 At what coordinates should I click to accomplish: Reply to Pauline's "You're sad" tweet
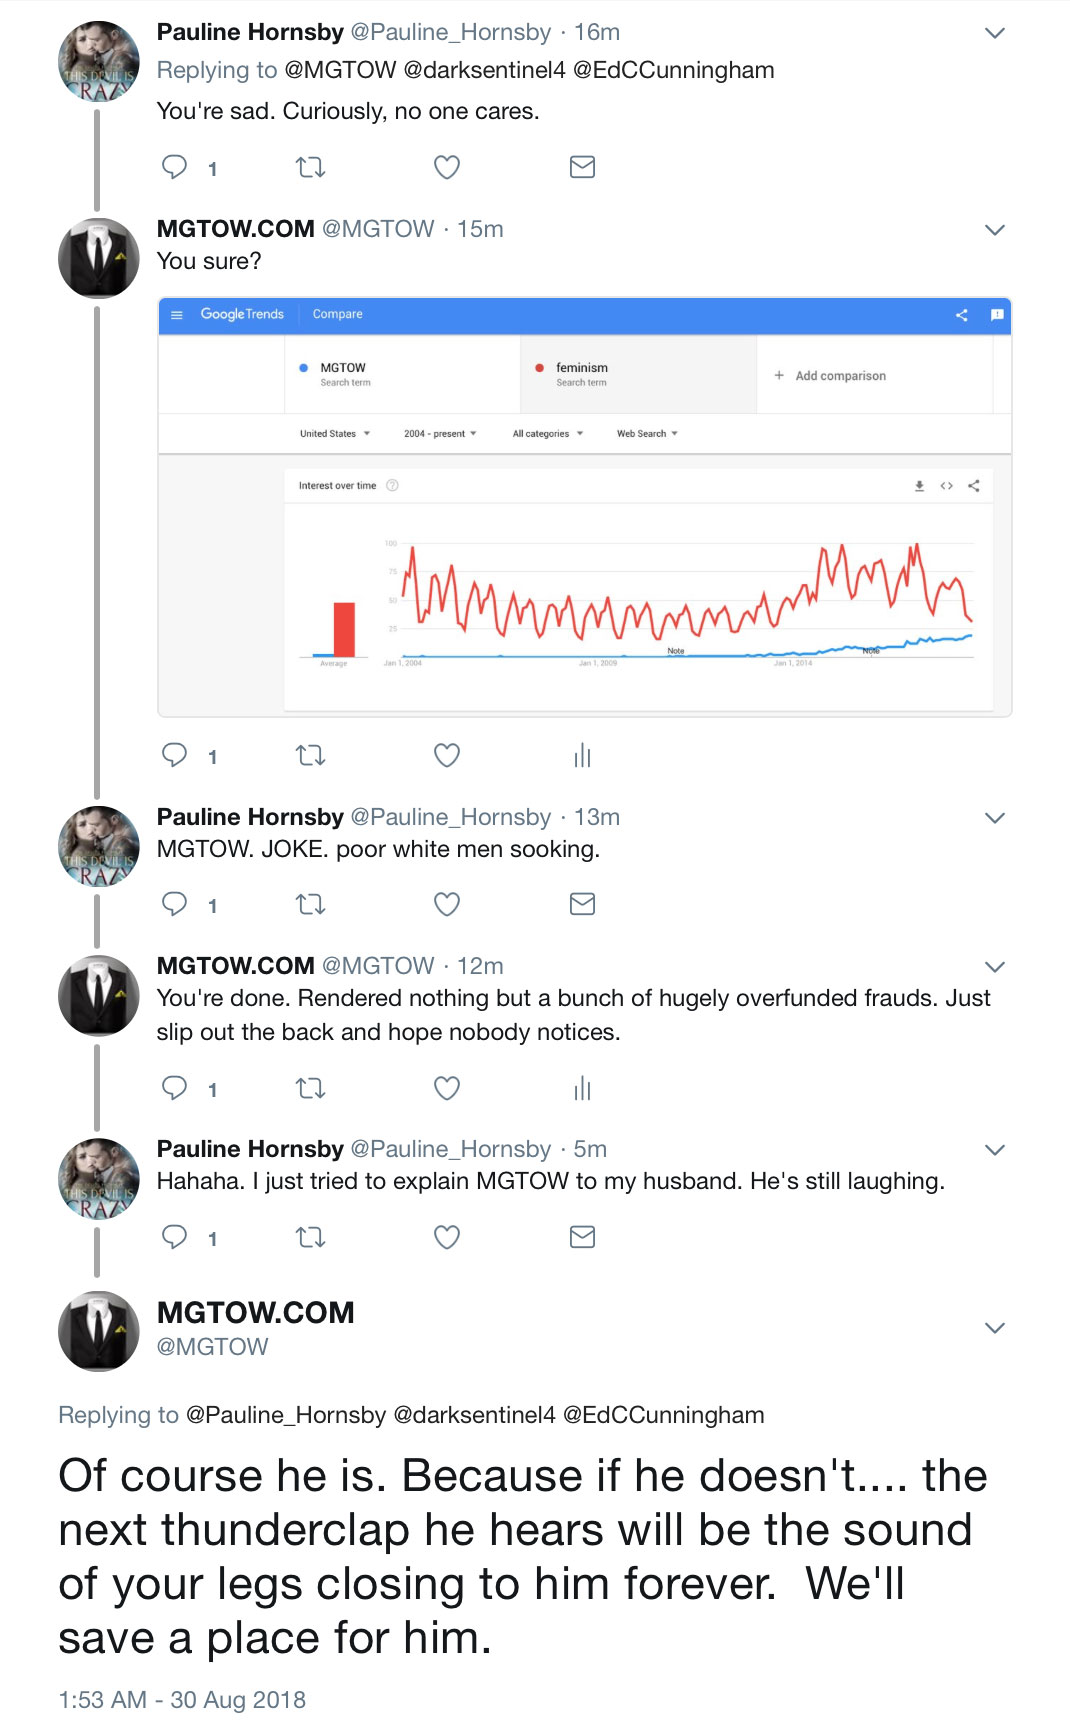point(175,167)
